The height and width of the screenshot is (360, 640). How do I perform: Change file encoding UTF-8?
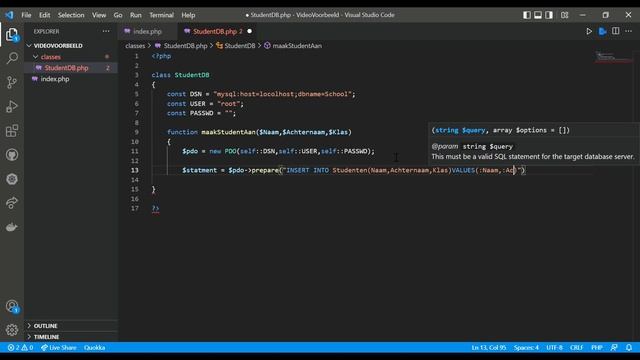coord(554,348)
